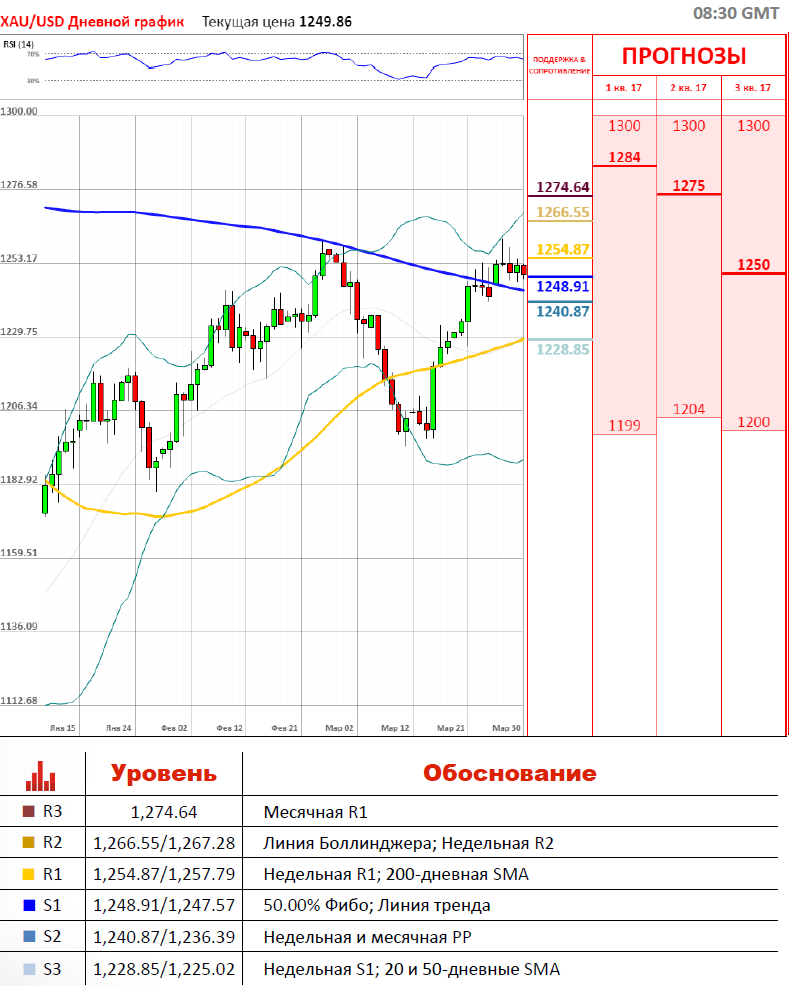Click the yellow R1 legend marker

point(28,875)
